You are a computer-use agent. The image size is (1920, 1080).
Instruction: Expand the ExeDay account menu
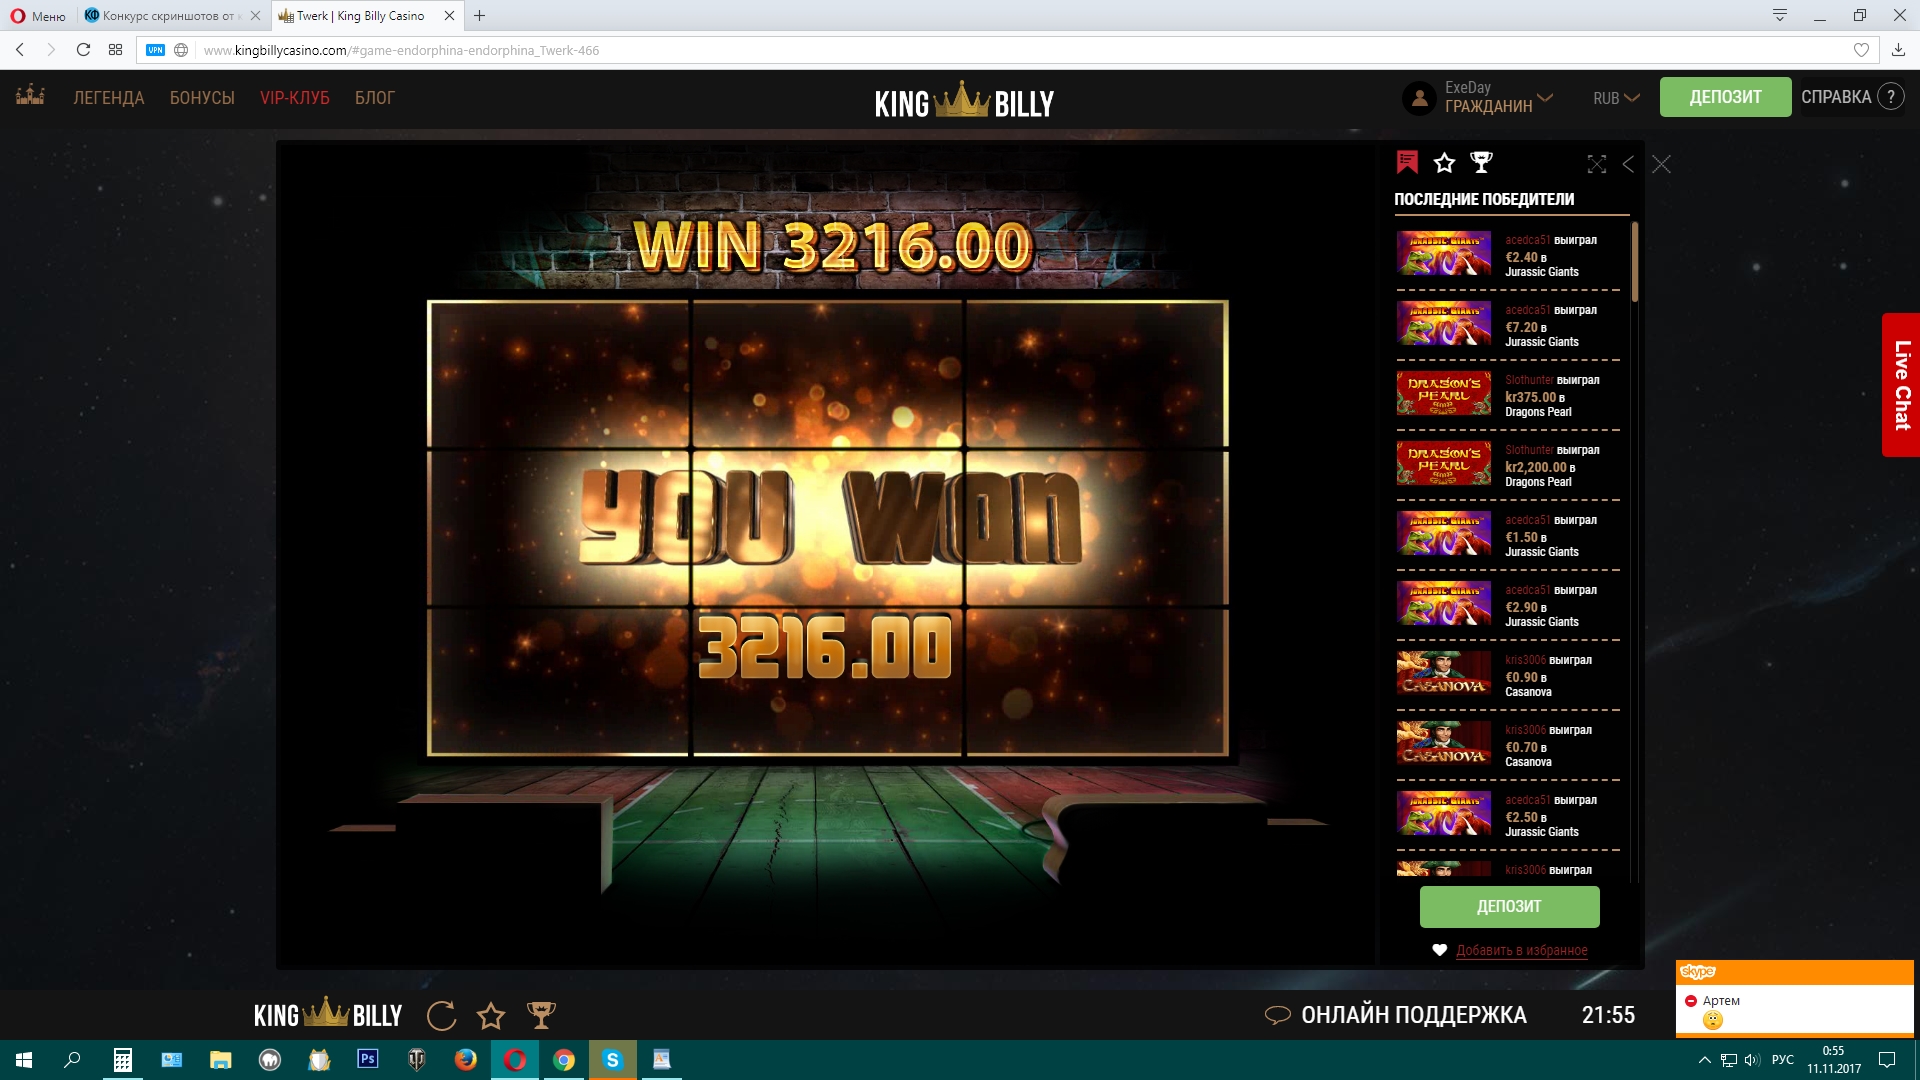click(x=1480, y=97)
